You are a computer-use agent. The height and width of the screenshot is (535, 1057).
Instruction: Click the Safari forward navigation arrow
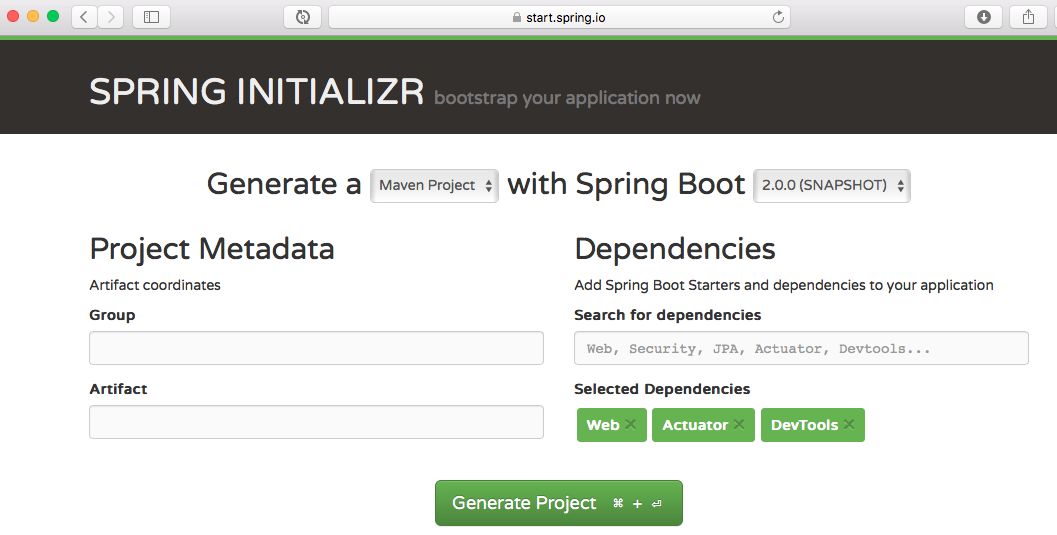pyautogui.click(x=110, y=17)
